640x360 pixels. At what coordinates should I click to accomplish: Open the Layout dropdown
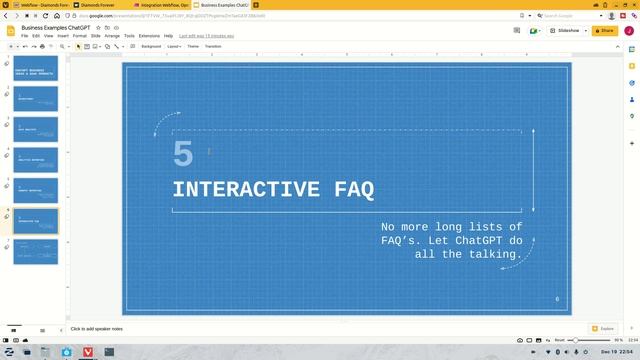[x=174, y=47]
